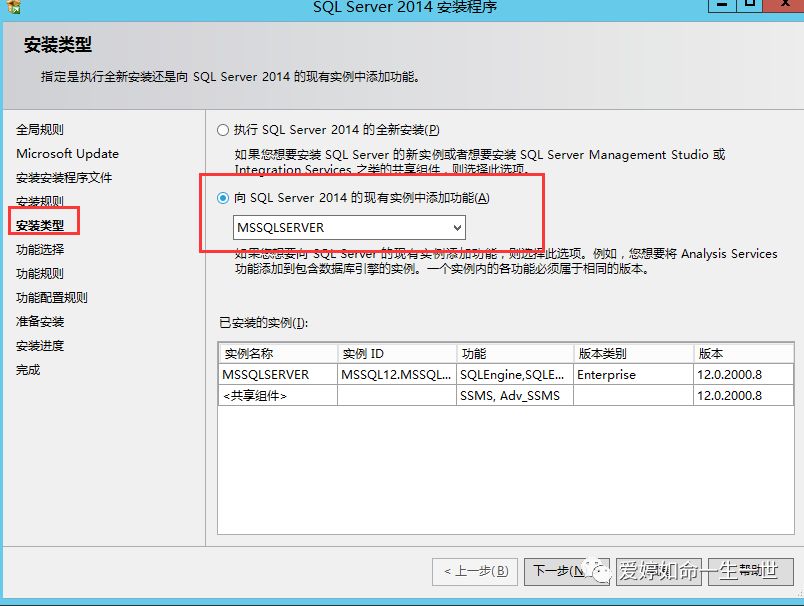Open the MSSQLSERVER instance dropdown
This screenshot has height=606, width=804.
tap(349, 228)
